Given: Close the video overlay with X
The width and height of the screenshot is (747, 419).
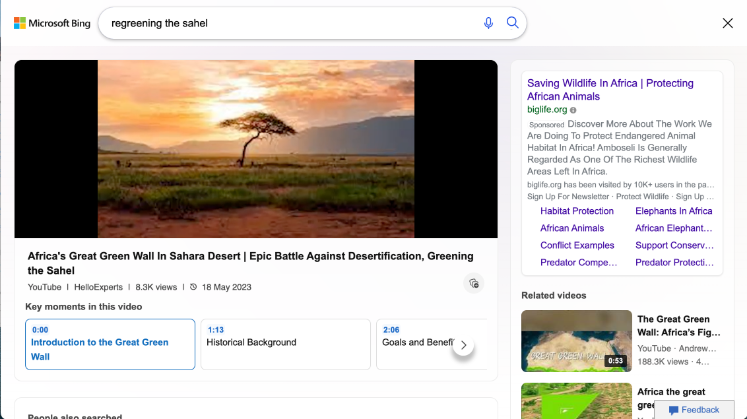Looking at the screenshot, I should (x=727, y=23).
